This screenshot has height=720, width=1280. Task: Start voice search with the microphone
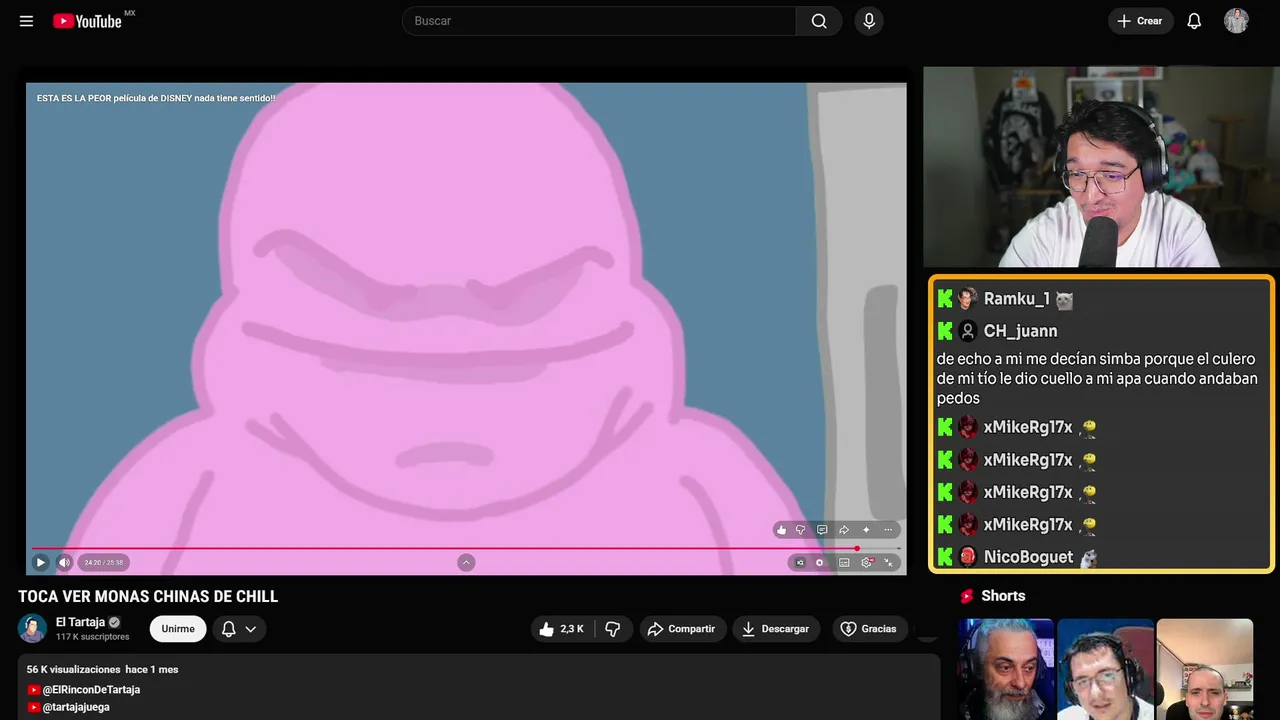pyautogui.click(x=869, y=21)
